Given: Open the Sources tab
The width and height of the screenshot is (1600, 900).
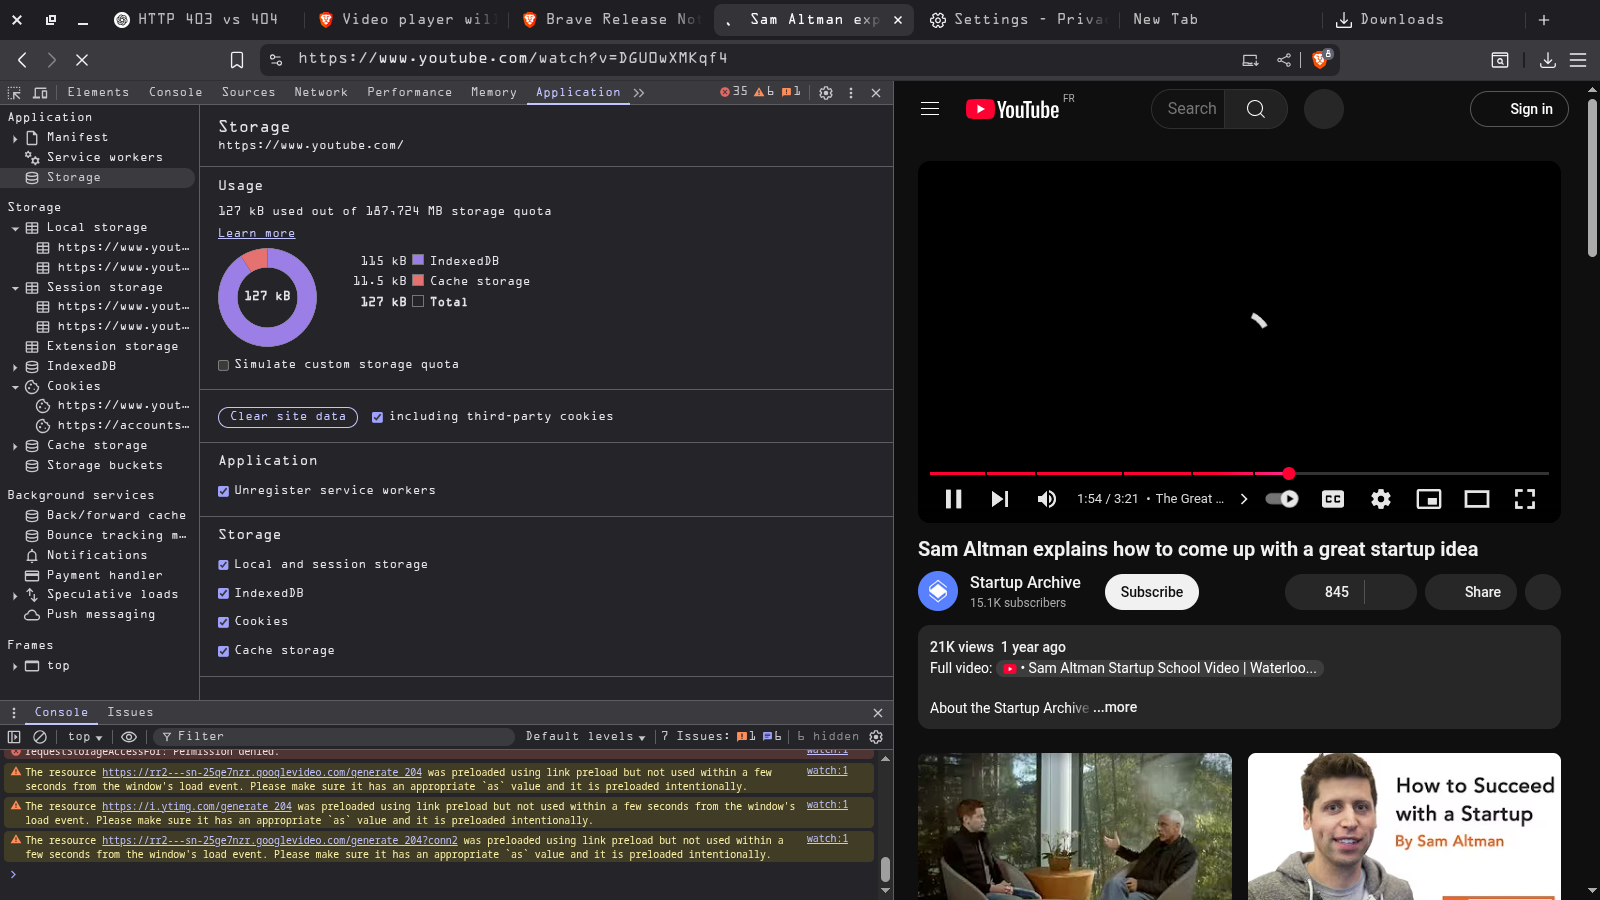Looking at the screenshot, I should click(x=248, y=92).
